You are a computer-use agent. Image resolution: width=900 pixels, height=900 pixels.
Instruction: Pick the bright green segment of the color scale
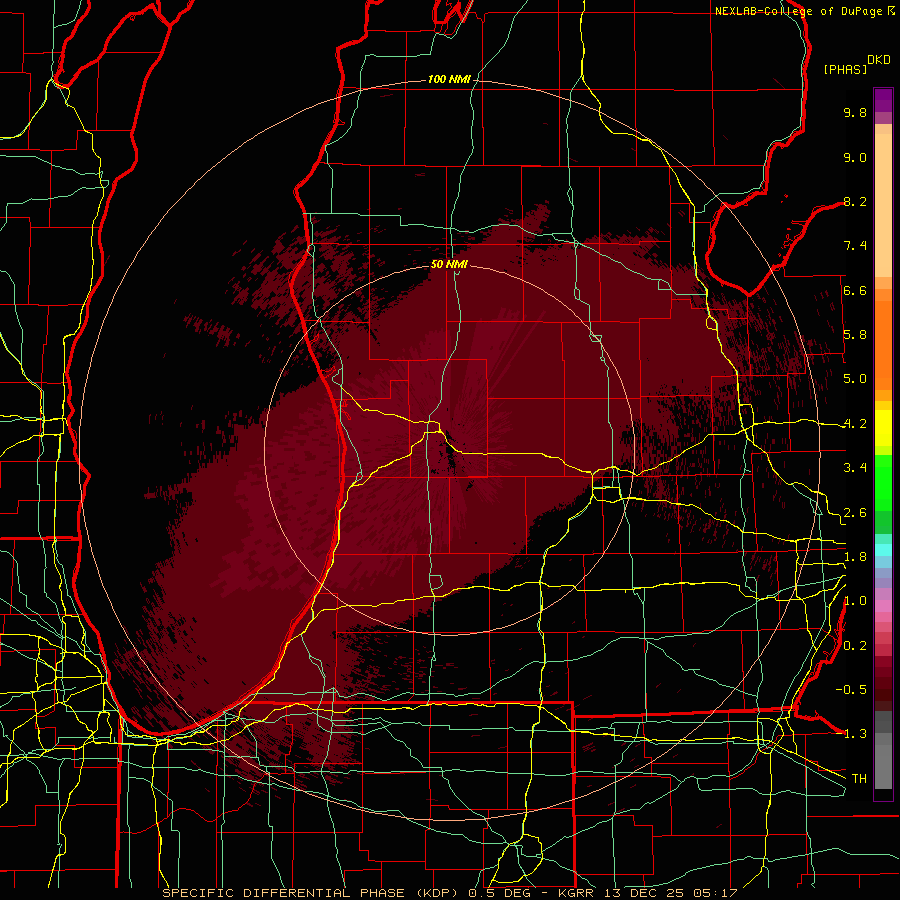(x=883, y=483)
